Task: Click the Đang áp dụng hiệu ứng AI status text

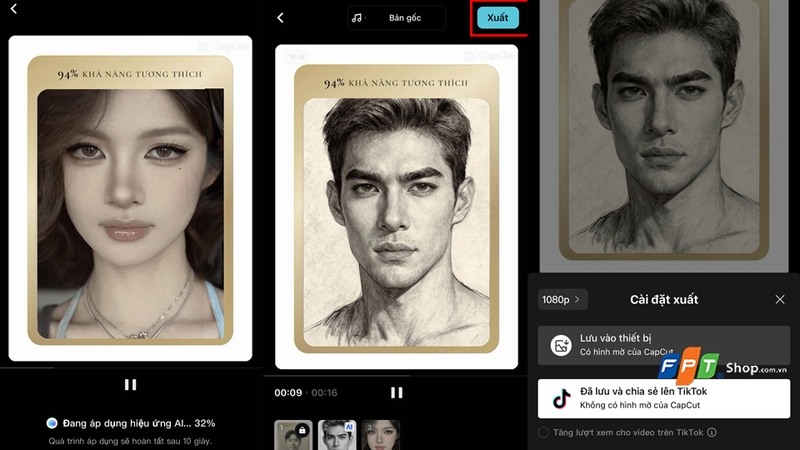Action: [139, 423]
